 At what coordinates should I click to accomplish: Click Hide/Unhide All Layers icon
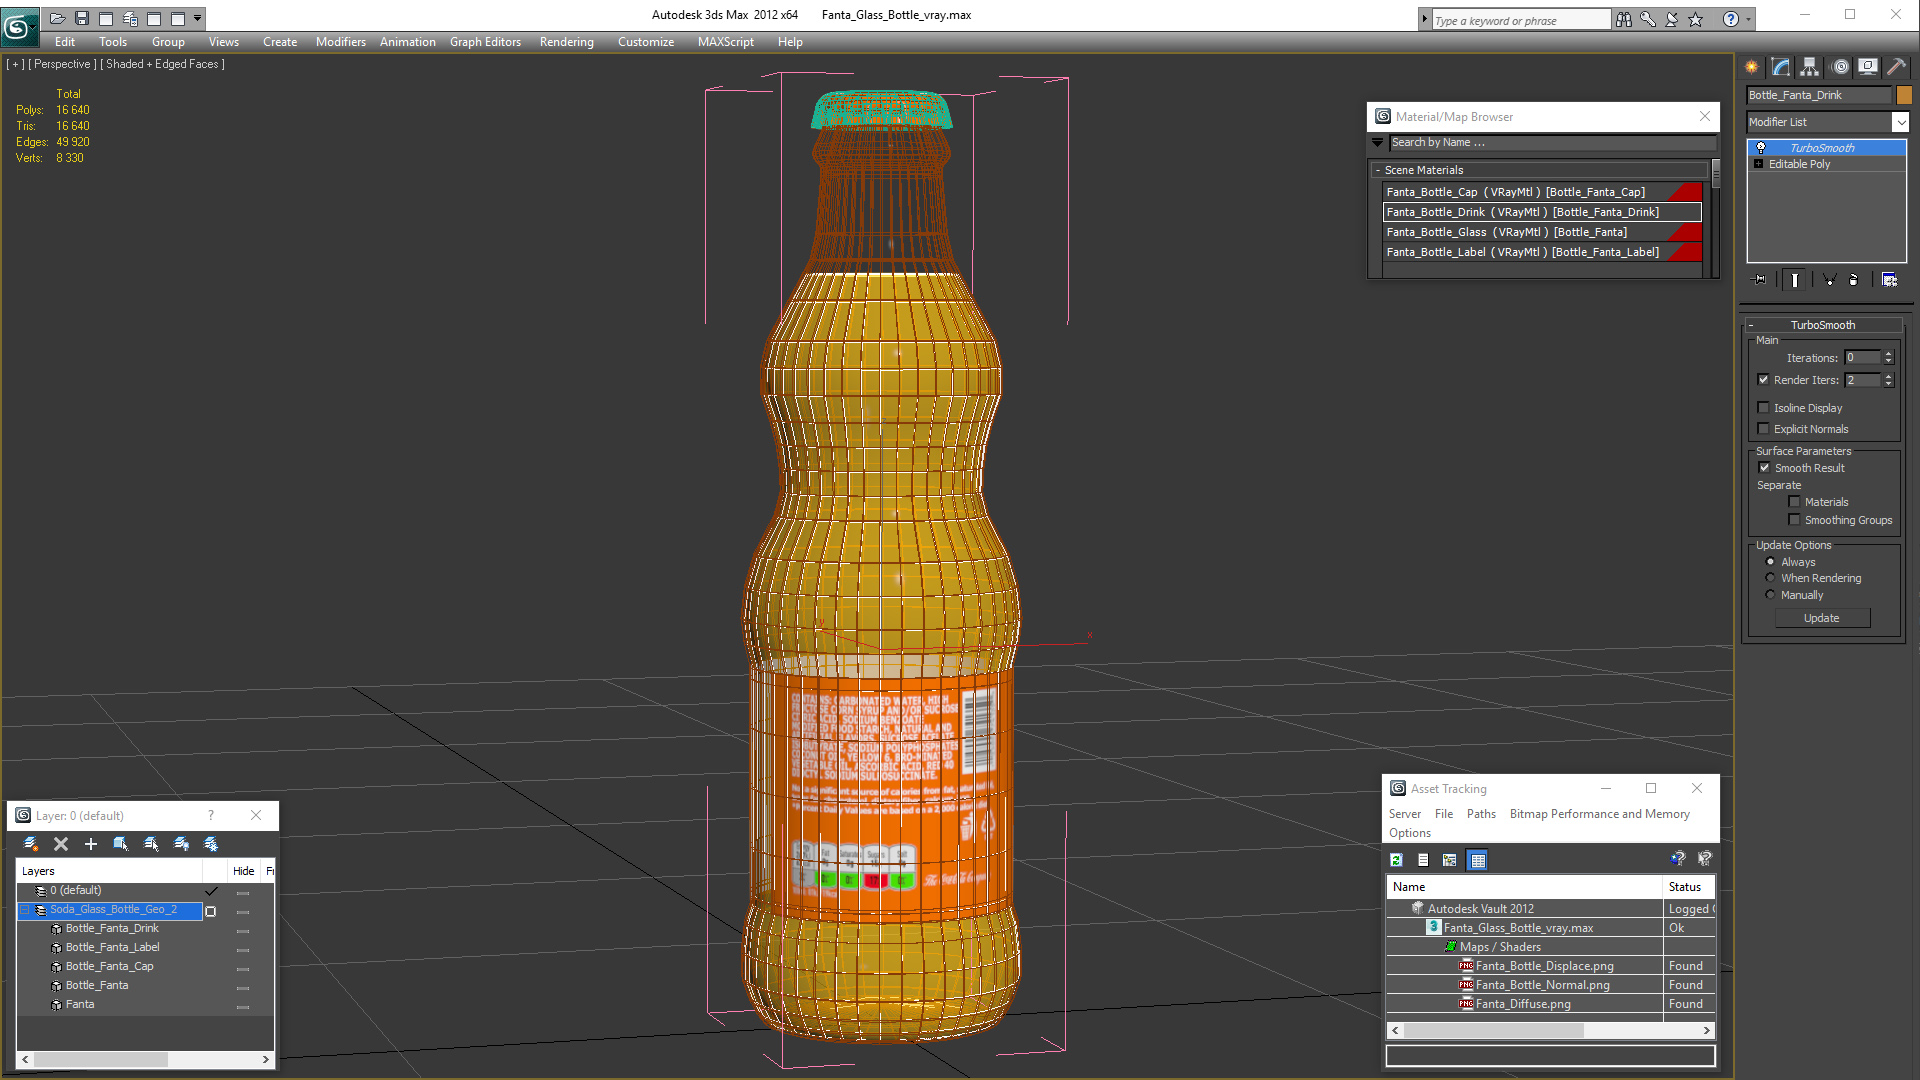pyautogui.click(x=181, y=844)
